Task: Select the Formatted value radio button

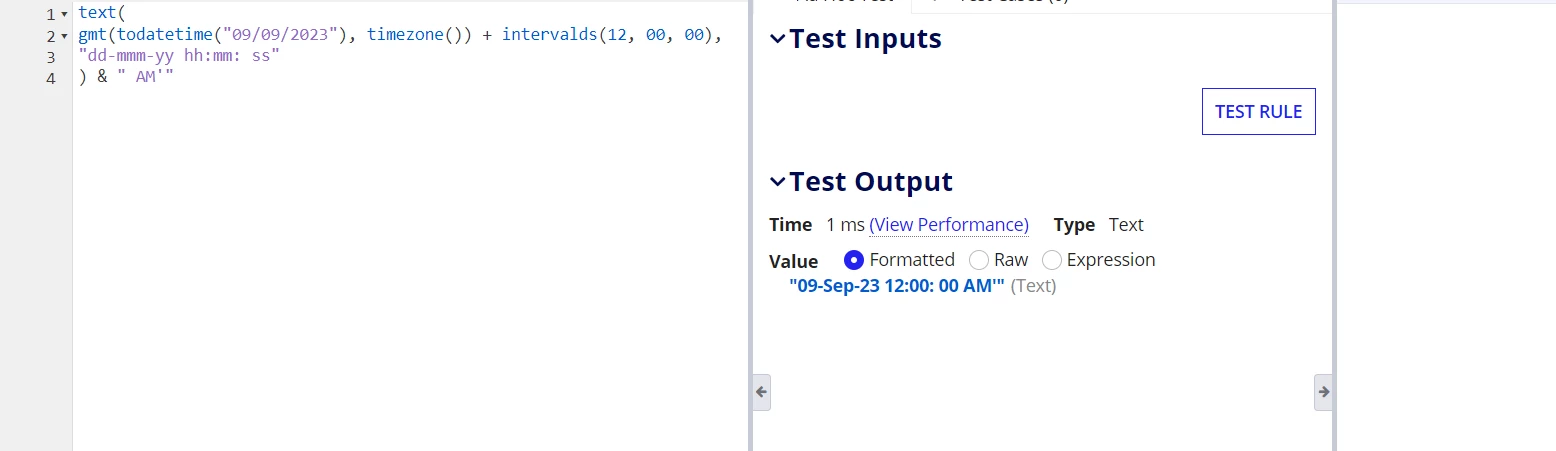Action: [854, 260]
